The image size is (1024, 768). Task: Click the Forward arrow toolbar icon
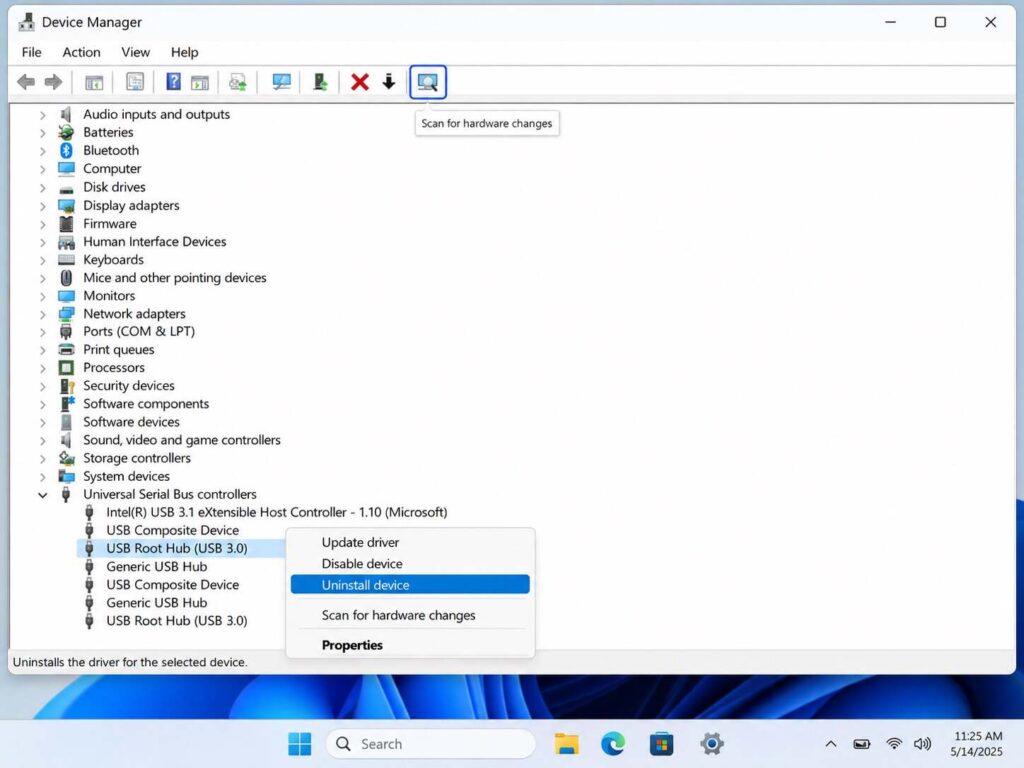(54, 82)
